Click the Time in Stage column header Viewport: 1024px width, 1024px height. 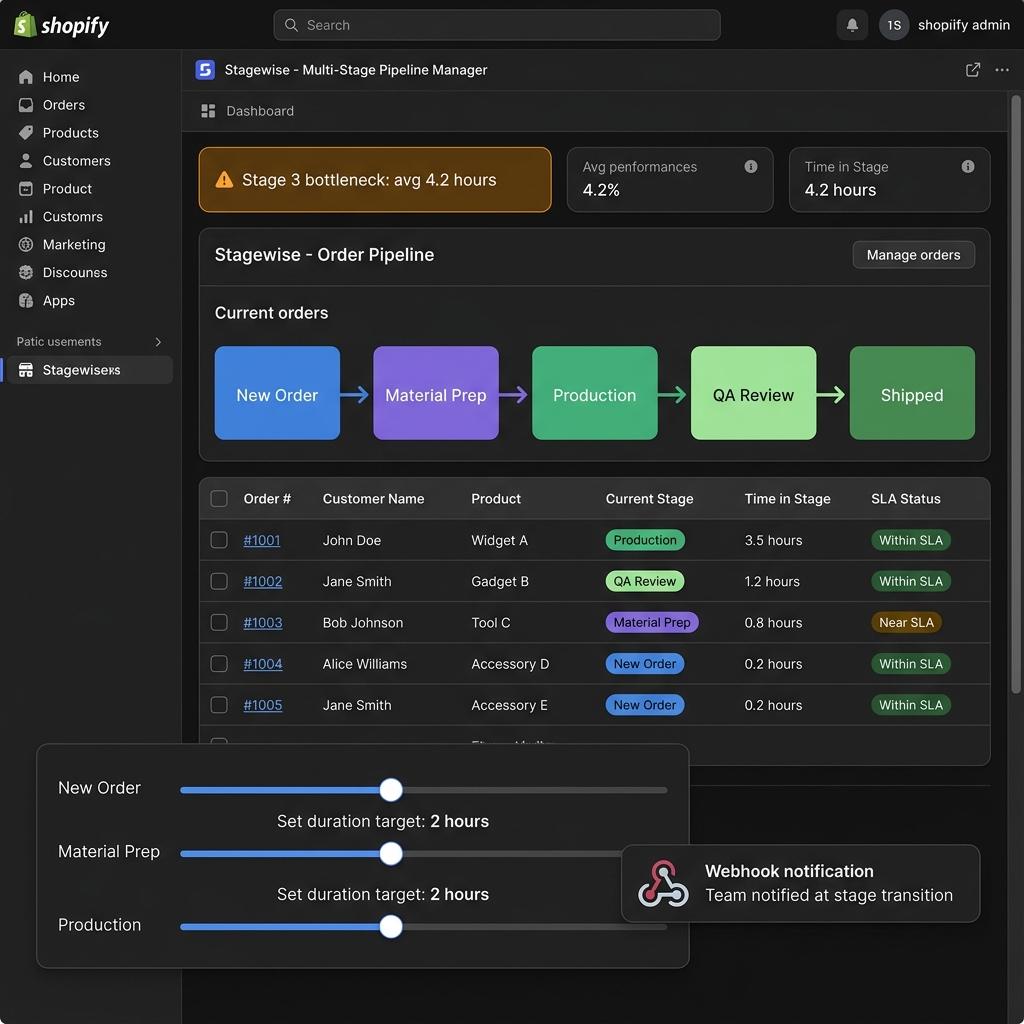point(787,498)
